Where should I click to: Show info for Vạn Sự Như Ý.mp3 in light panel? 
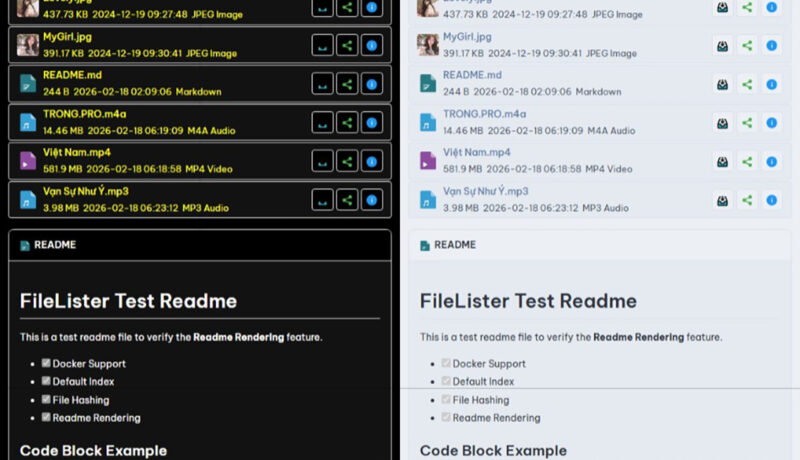click(x=771, y=200)
